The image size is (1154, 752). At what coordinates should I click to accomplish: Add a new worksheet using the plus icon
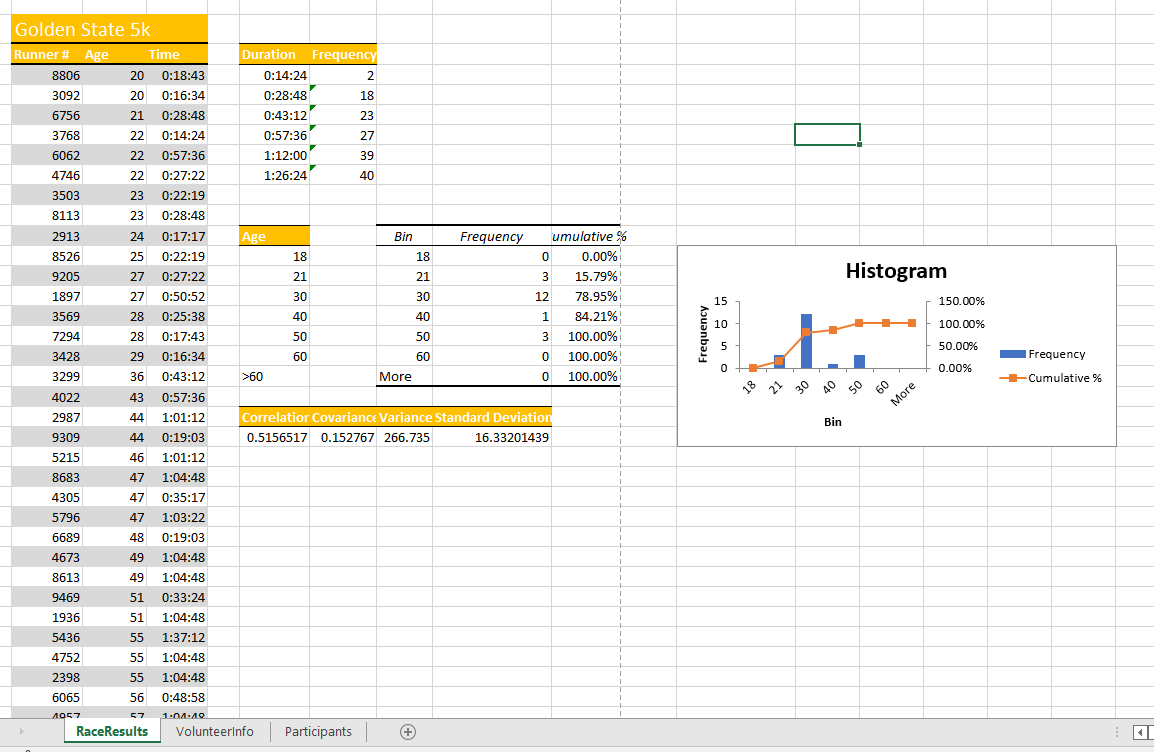(x=407, y=731)
